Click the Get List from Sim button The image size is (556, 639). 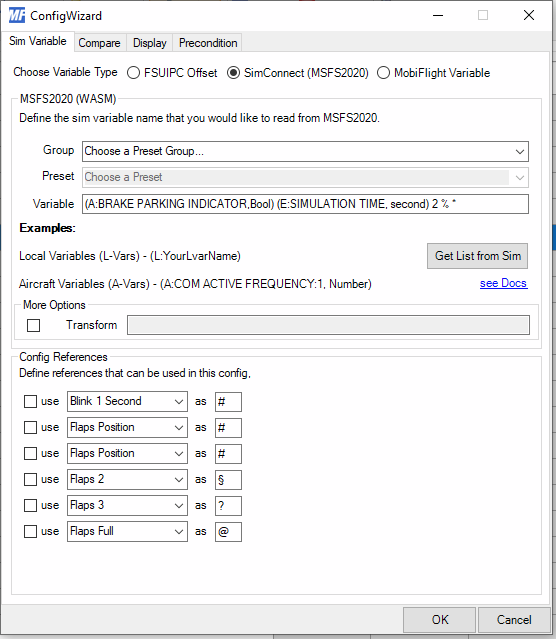click(x=477, y=256)
